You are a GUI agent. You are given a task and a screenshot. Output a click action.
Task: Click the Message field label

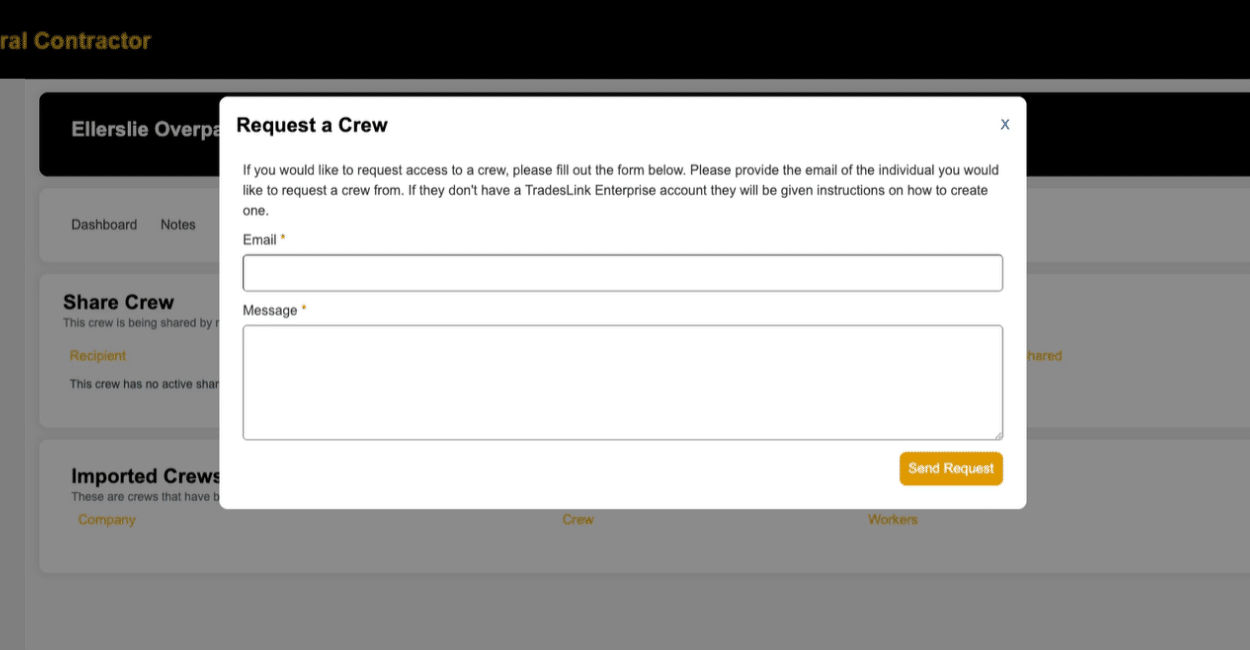pos(270,310)
